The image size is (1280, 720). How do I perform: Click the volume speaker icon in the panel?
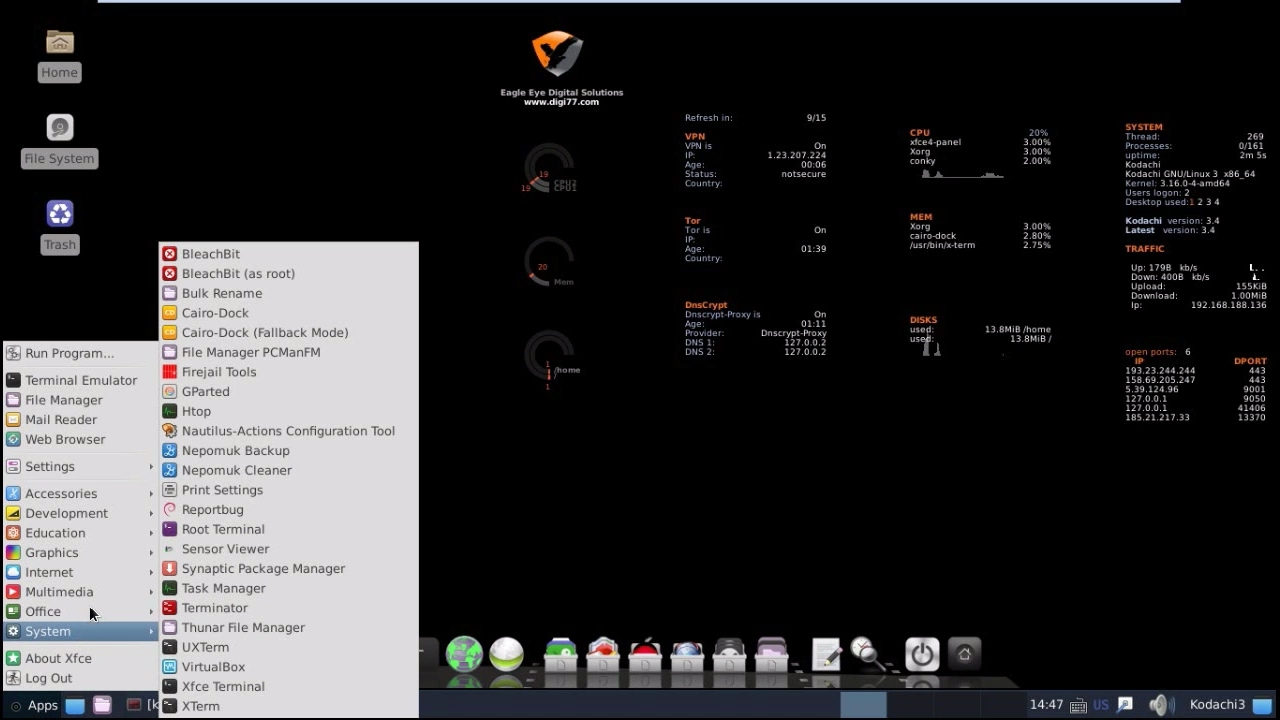point(1161,705)
